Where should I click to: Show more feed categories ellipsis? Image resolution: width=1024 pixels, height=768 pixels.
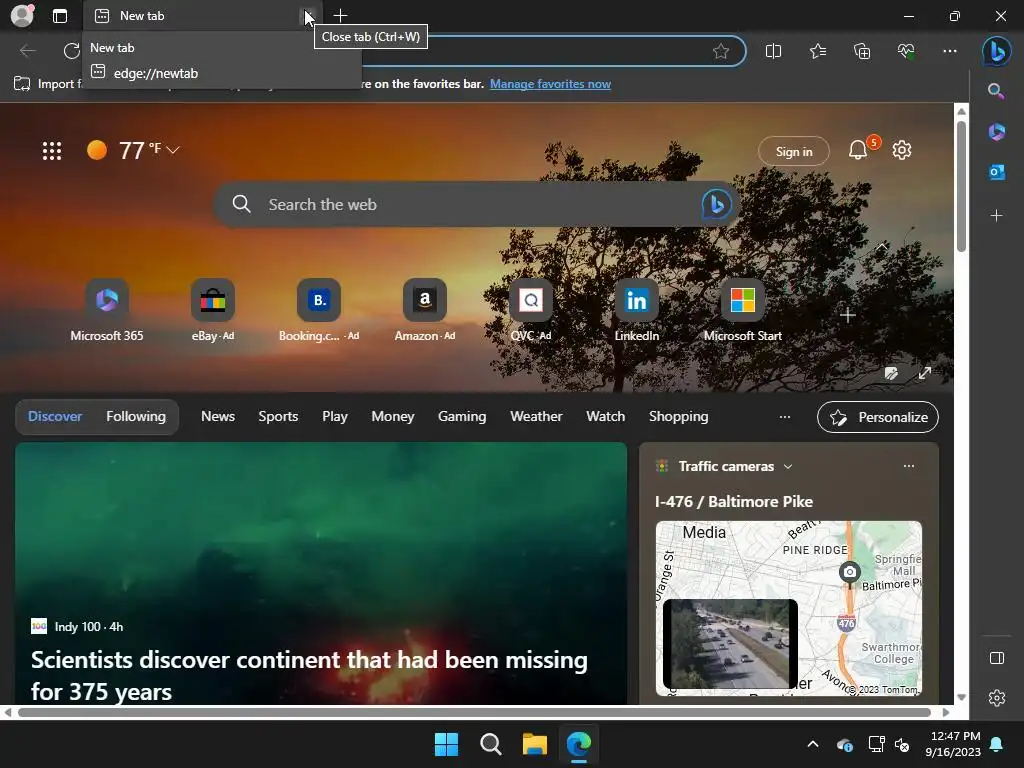point(785,417)
